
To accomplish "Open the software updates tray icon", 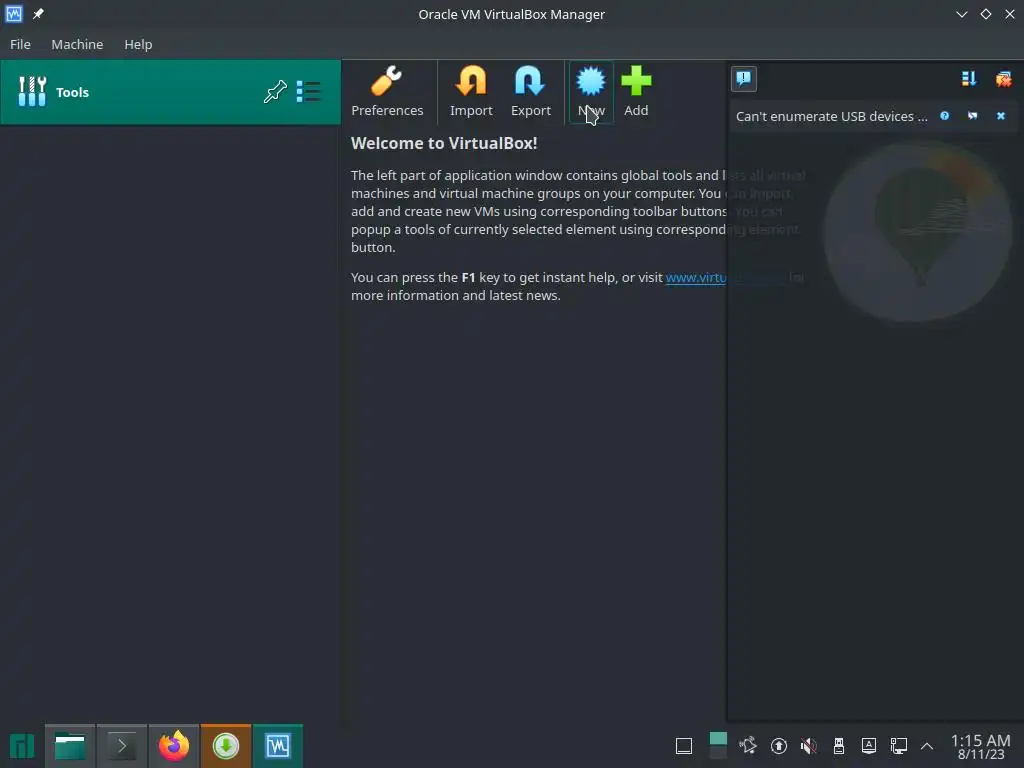I will (x=778, y=745).
